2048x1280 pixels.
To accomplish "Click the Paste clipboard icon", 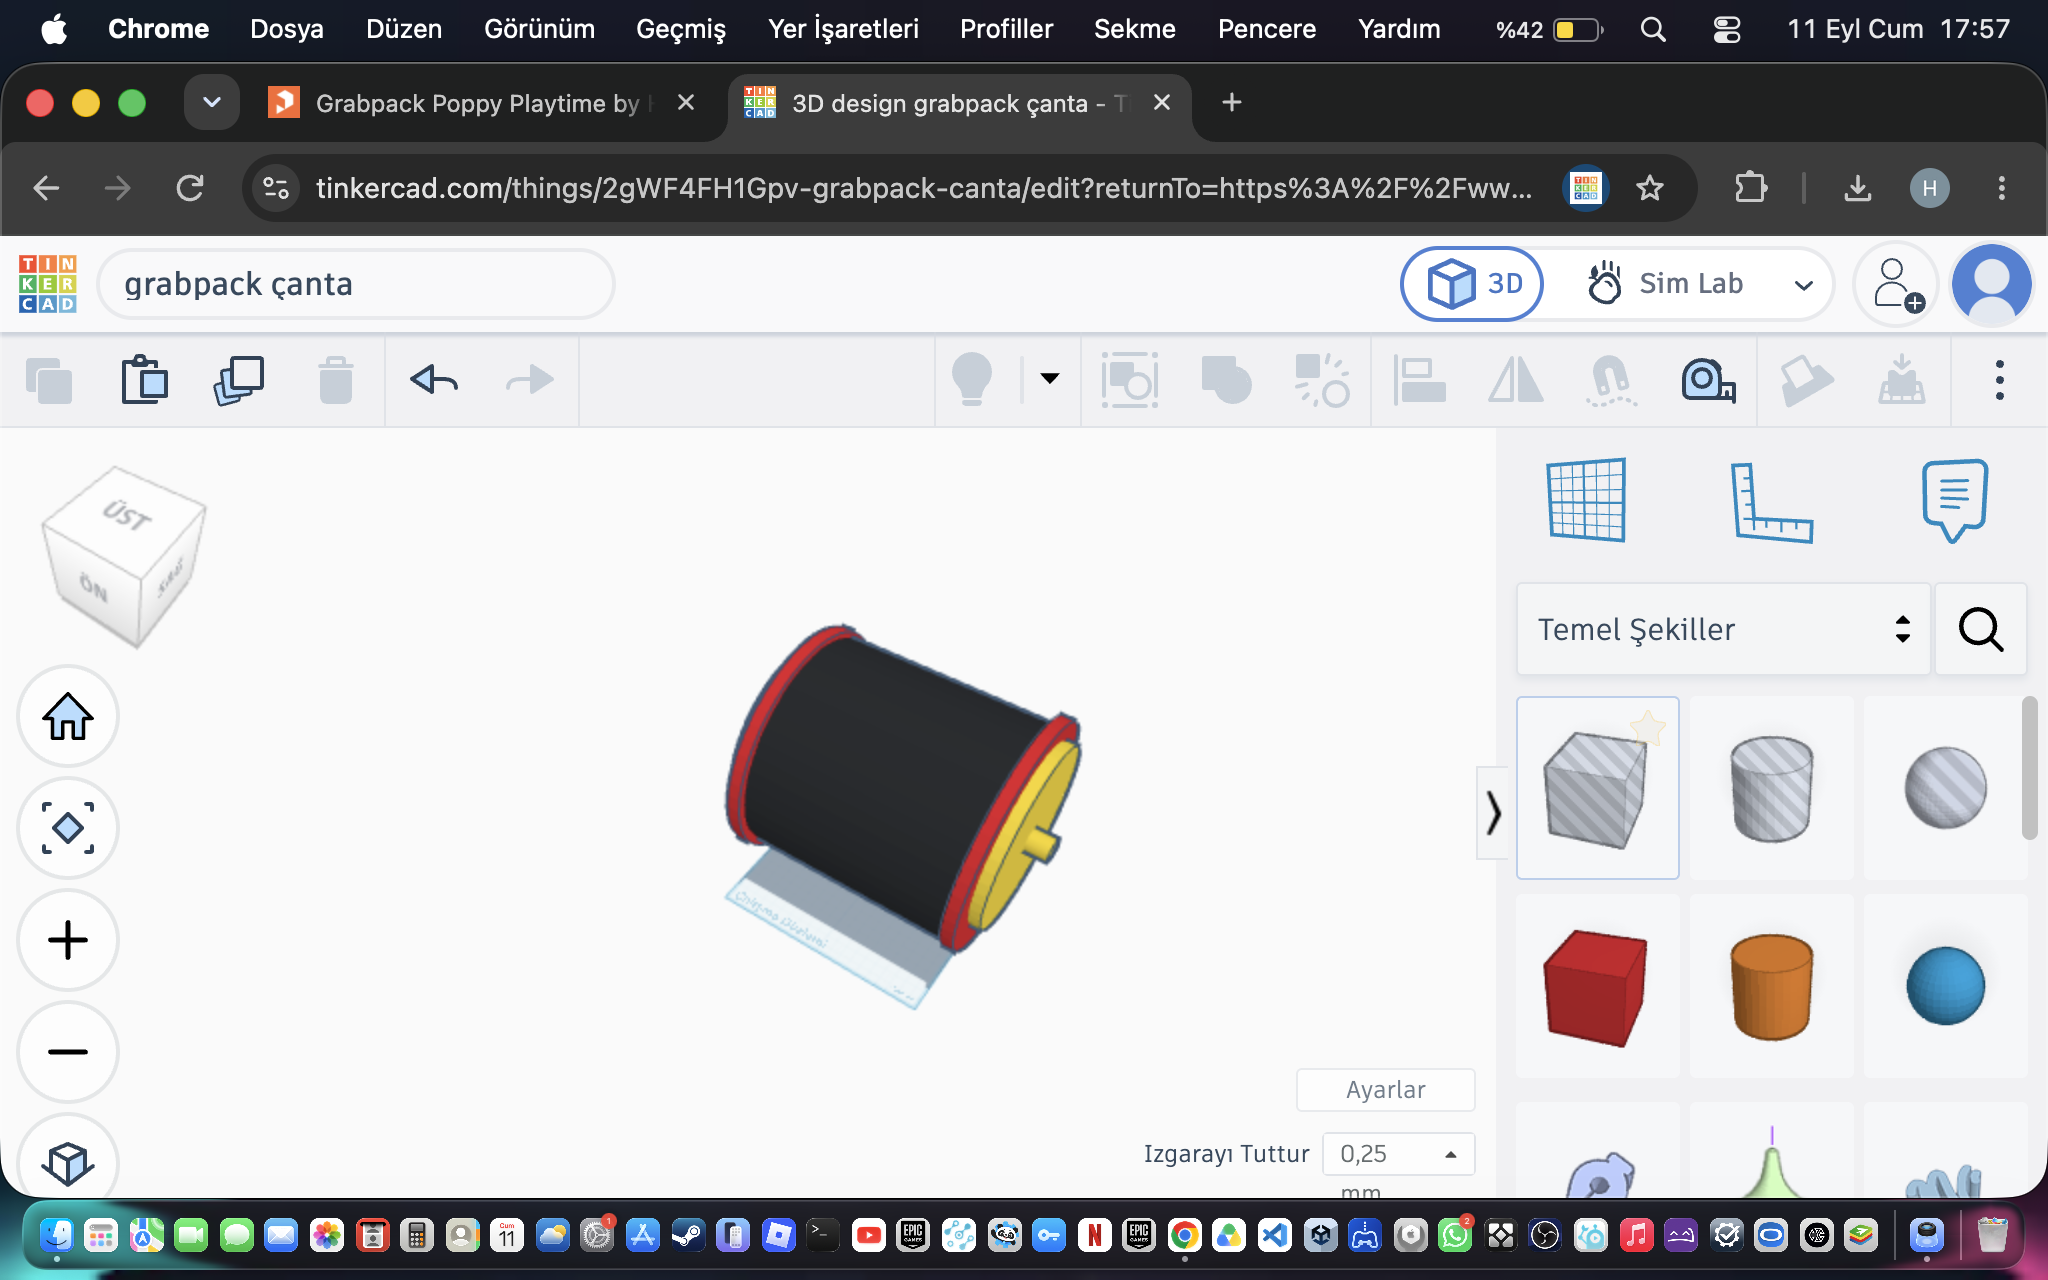I will pos(144,380).
